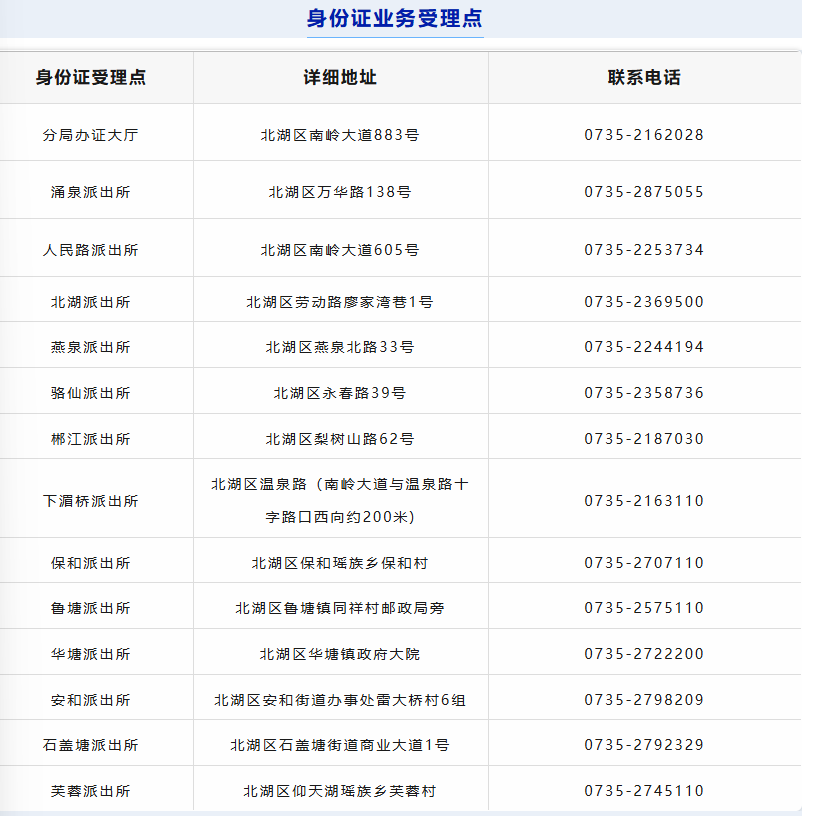Click address 北湖区鲁塘镇同祥村邮政局旁
The height and width of the screenshot is (816, 813).
click(339, 607)
